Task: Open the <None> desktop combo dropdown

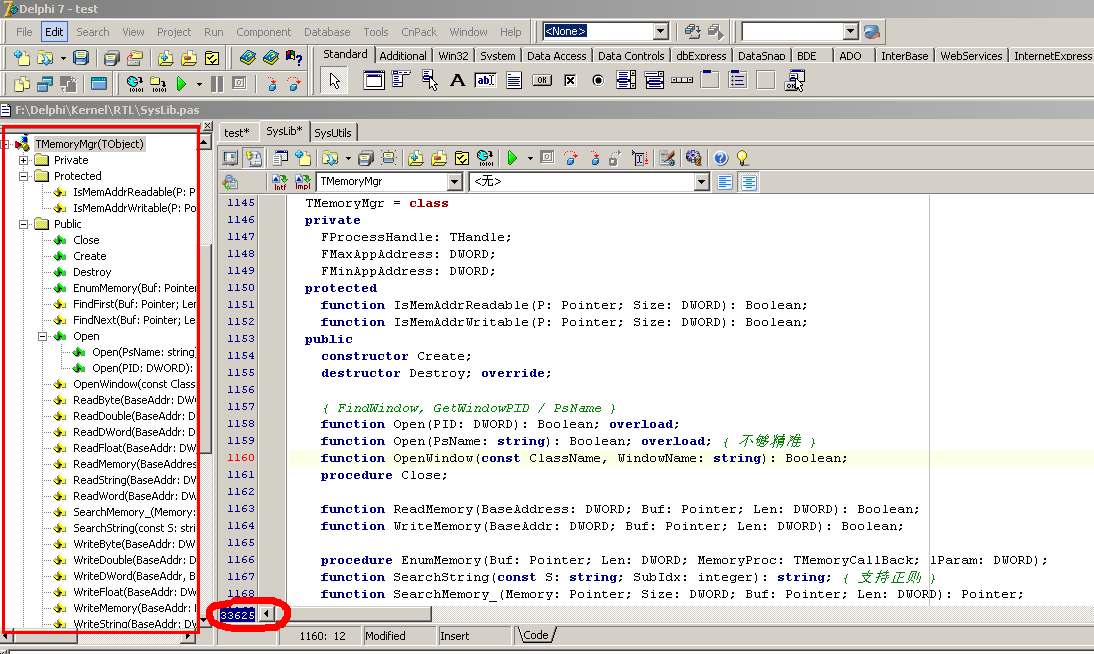Action: [x=660, y=31]
